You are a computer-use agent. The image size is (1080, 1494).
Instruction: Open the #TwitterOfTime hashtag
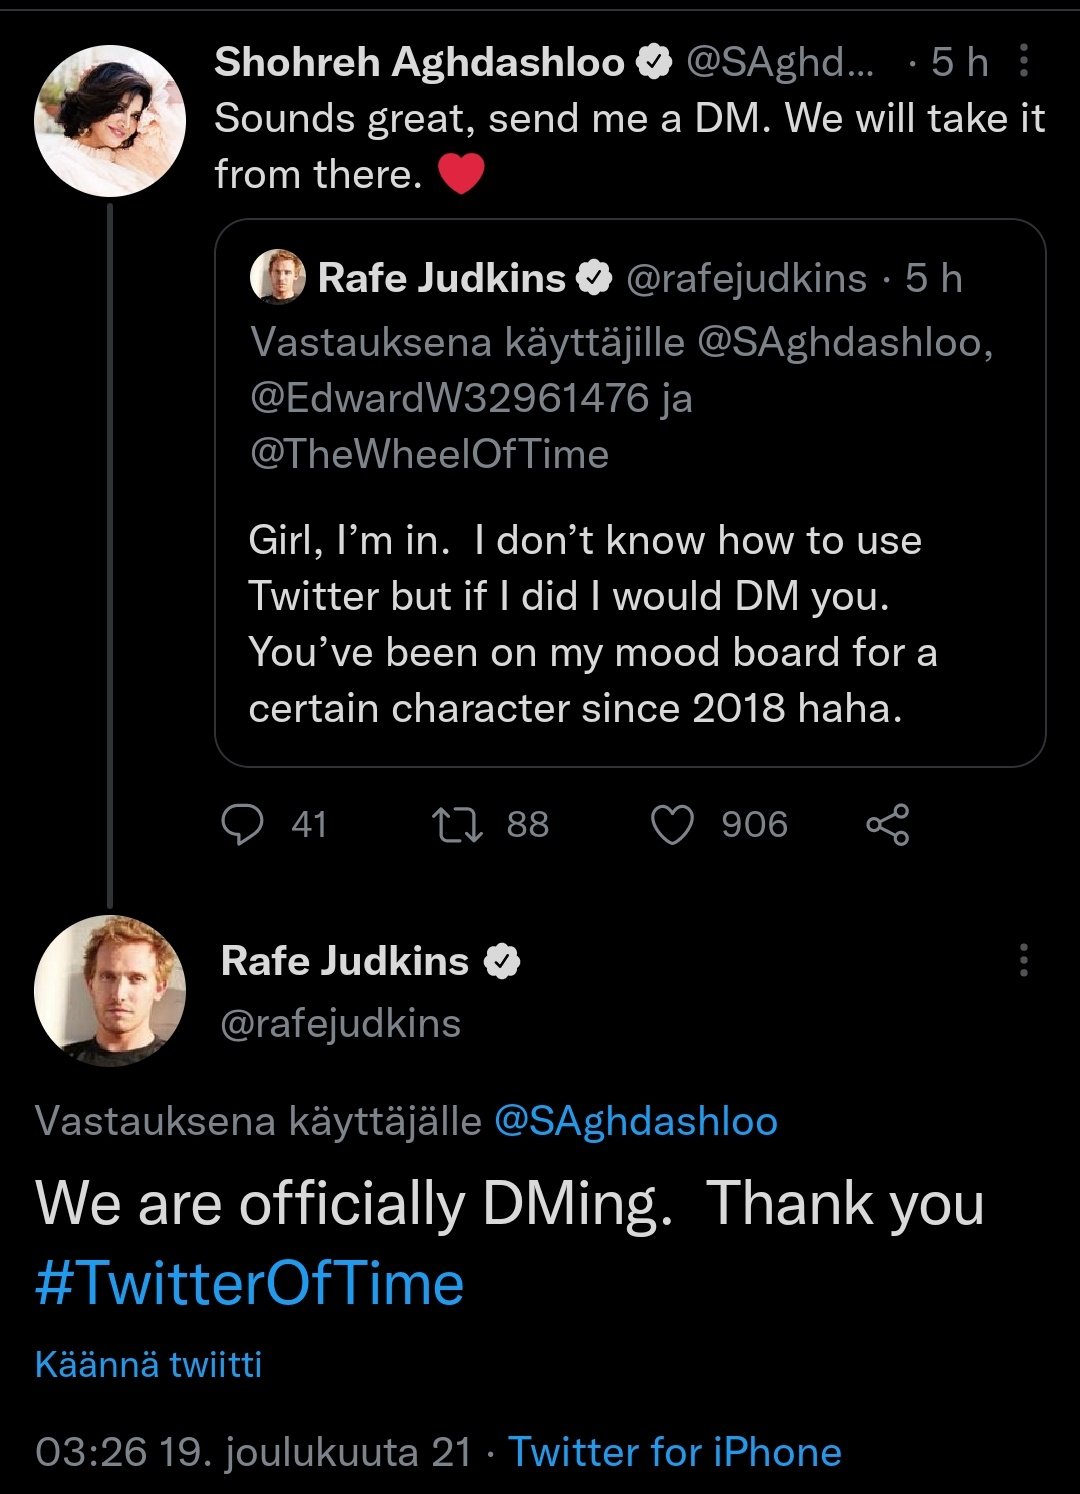250,1284
